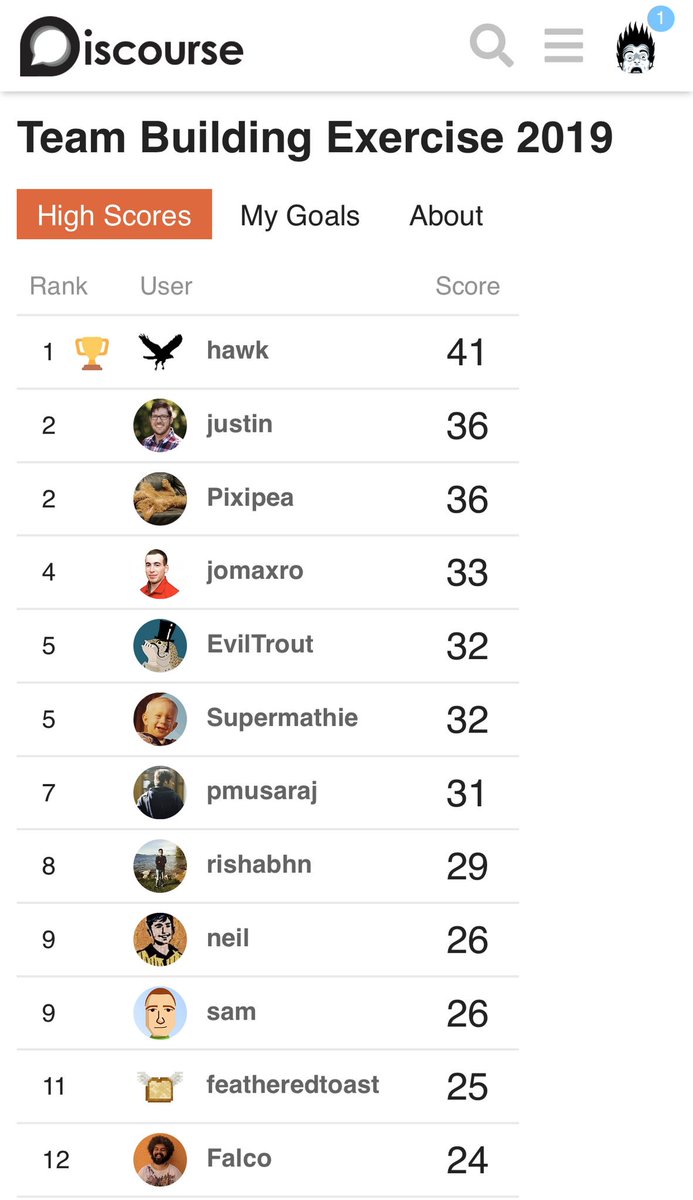Click Falco's profile photo
The width and height of the screenshot is (693, 1200).
[160, 1159]
